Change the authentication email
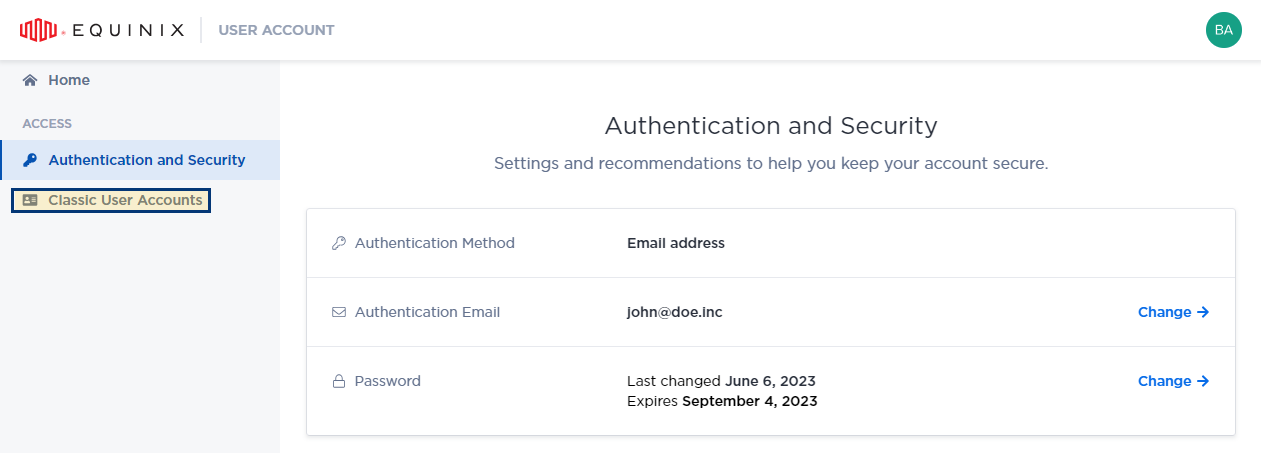 click(x=1174, y=312)
